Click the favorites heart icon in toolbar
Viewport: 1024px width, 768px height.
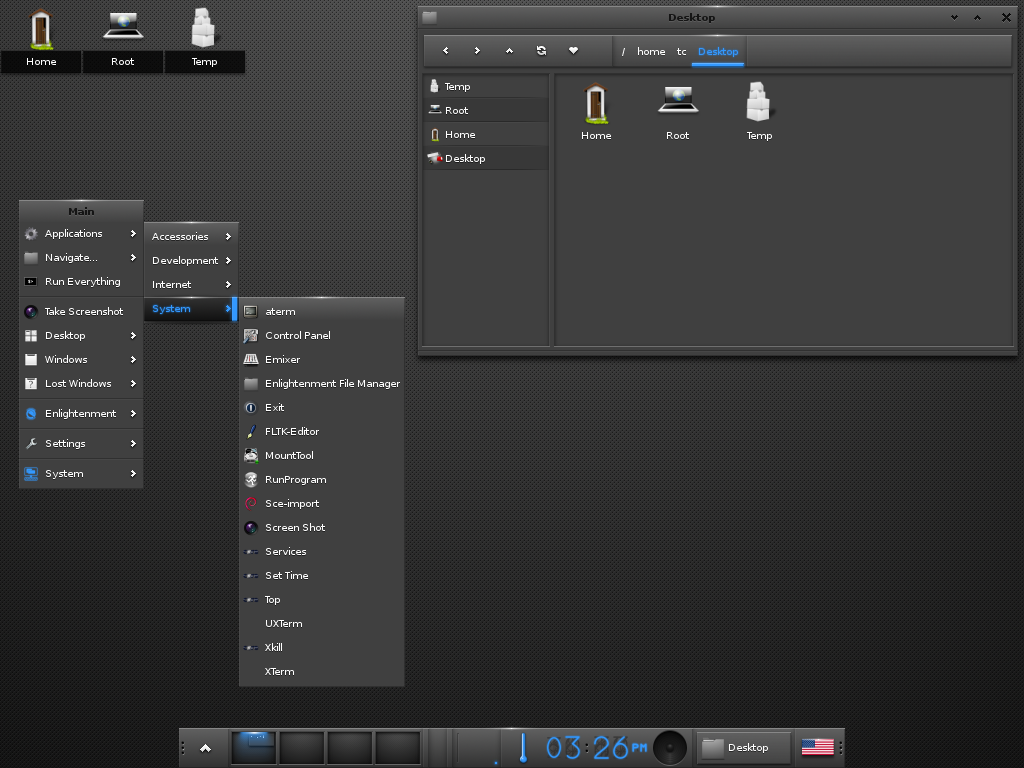point(573,51)
